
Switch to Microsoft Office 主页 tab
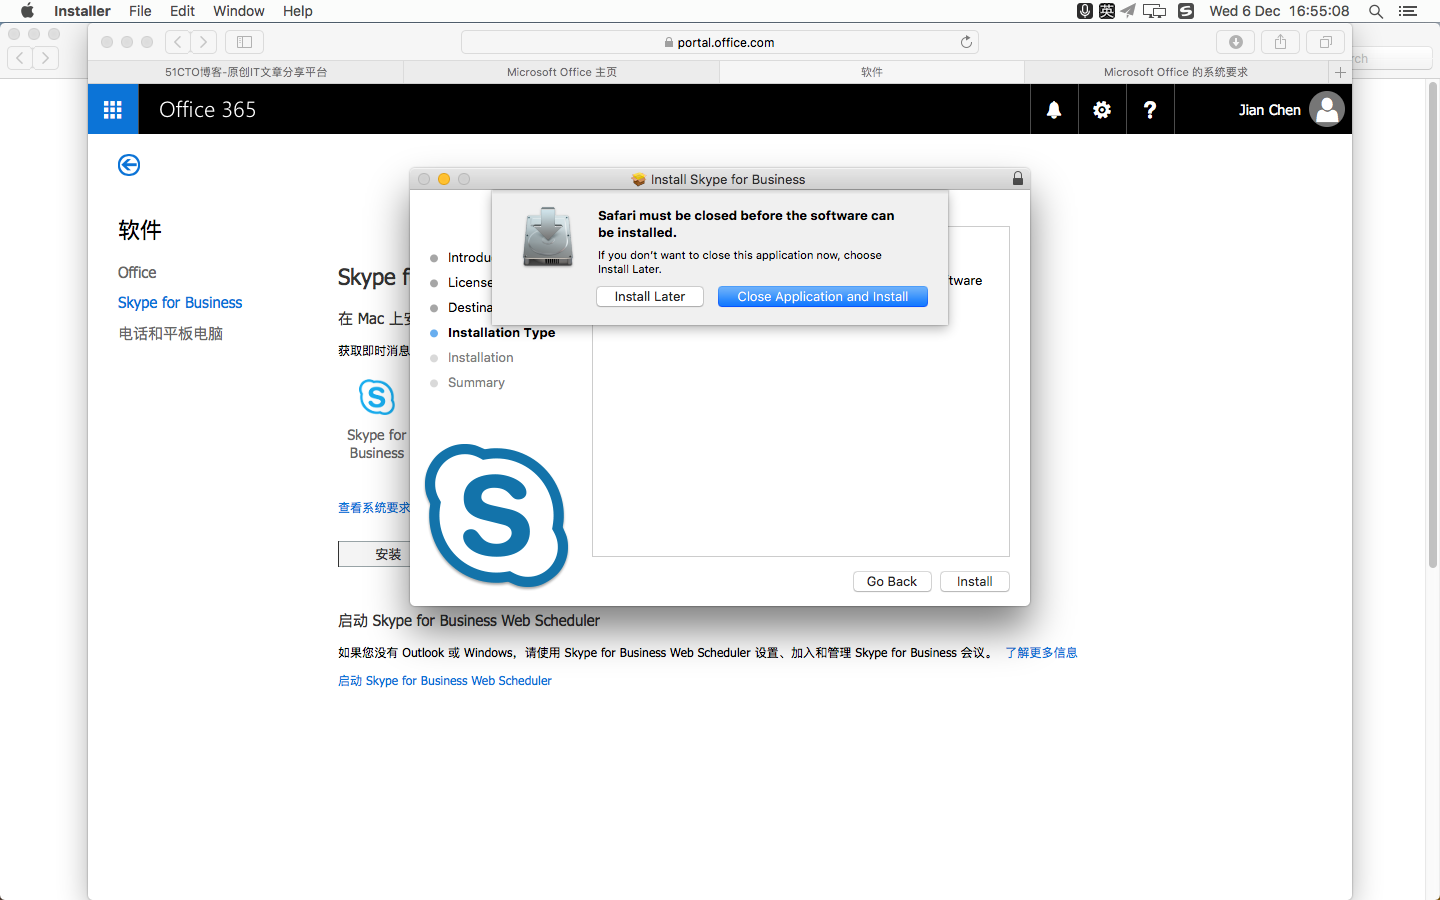pyautogui.click(x=562, y=72)
